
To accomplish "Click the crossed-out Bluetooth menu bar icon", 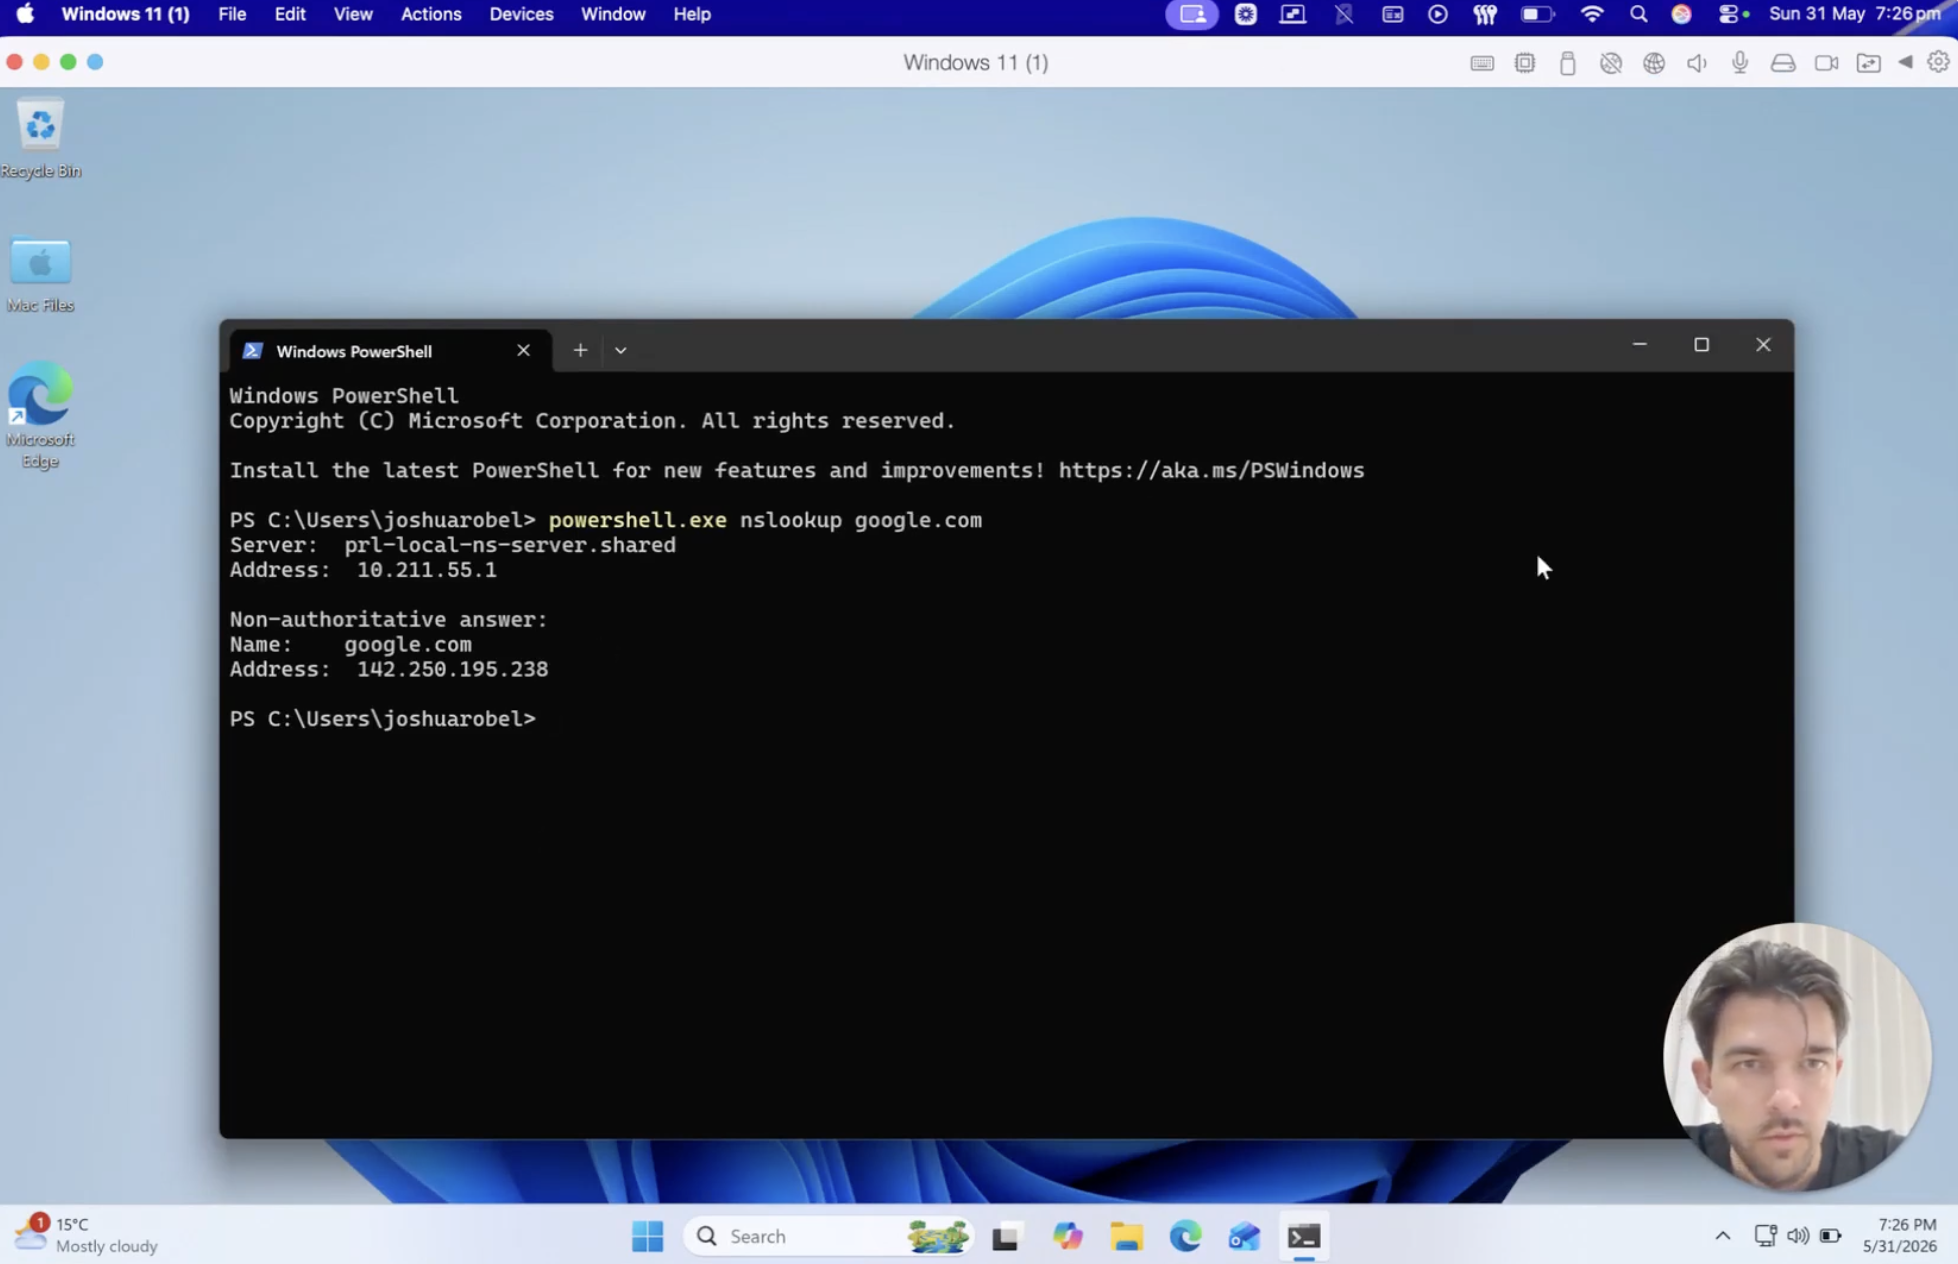I will (x=1344, y=14).
